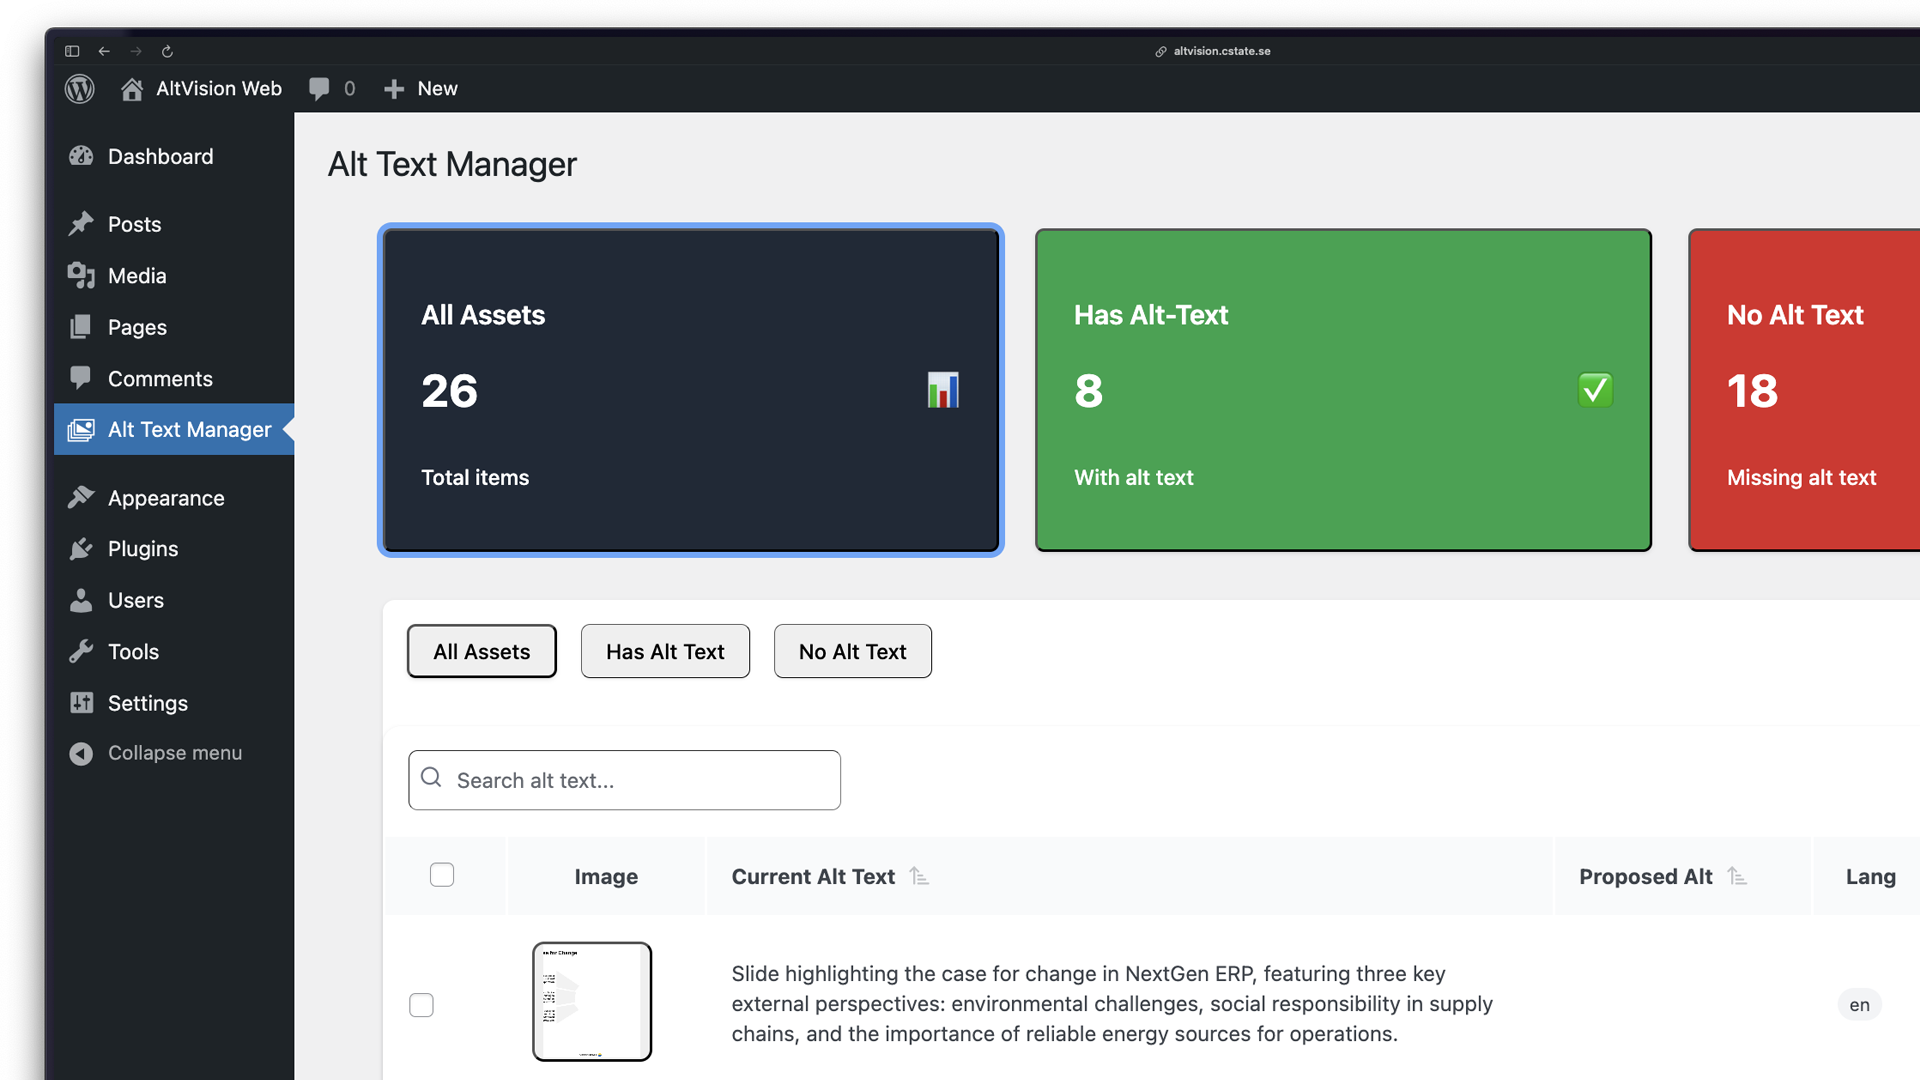Filter by the No Alt Text button

click(852, 652)
